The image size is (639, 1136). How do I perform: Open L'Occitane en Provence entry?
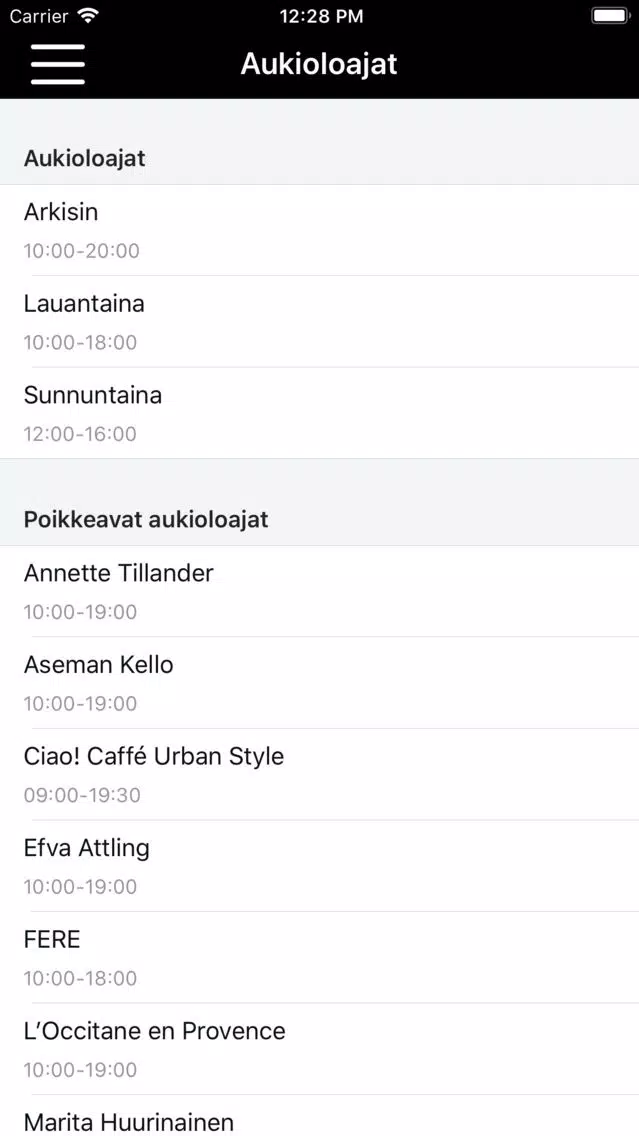coord(319,1049)
